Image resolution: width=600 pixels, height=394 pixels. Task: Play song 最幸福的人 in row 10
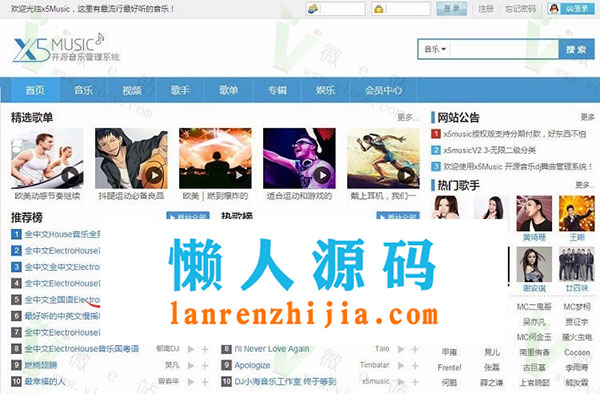191,382
